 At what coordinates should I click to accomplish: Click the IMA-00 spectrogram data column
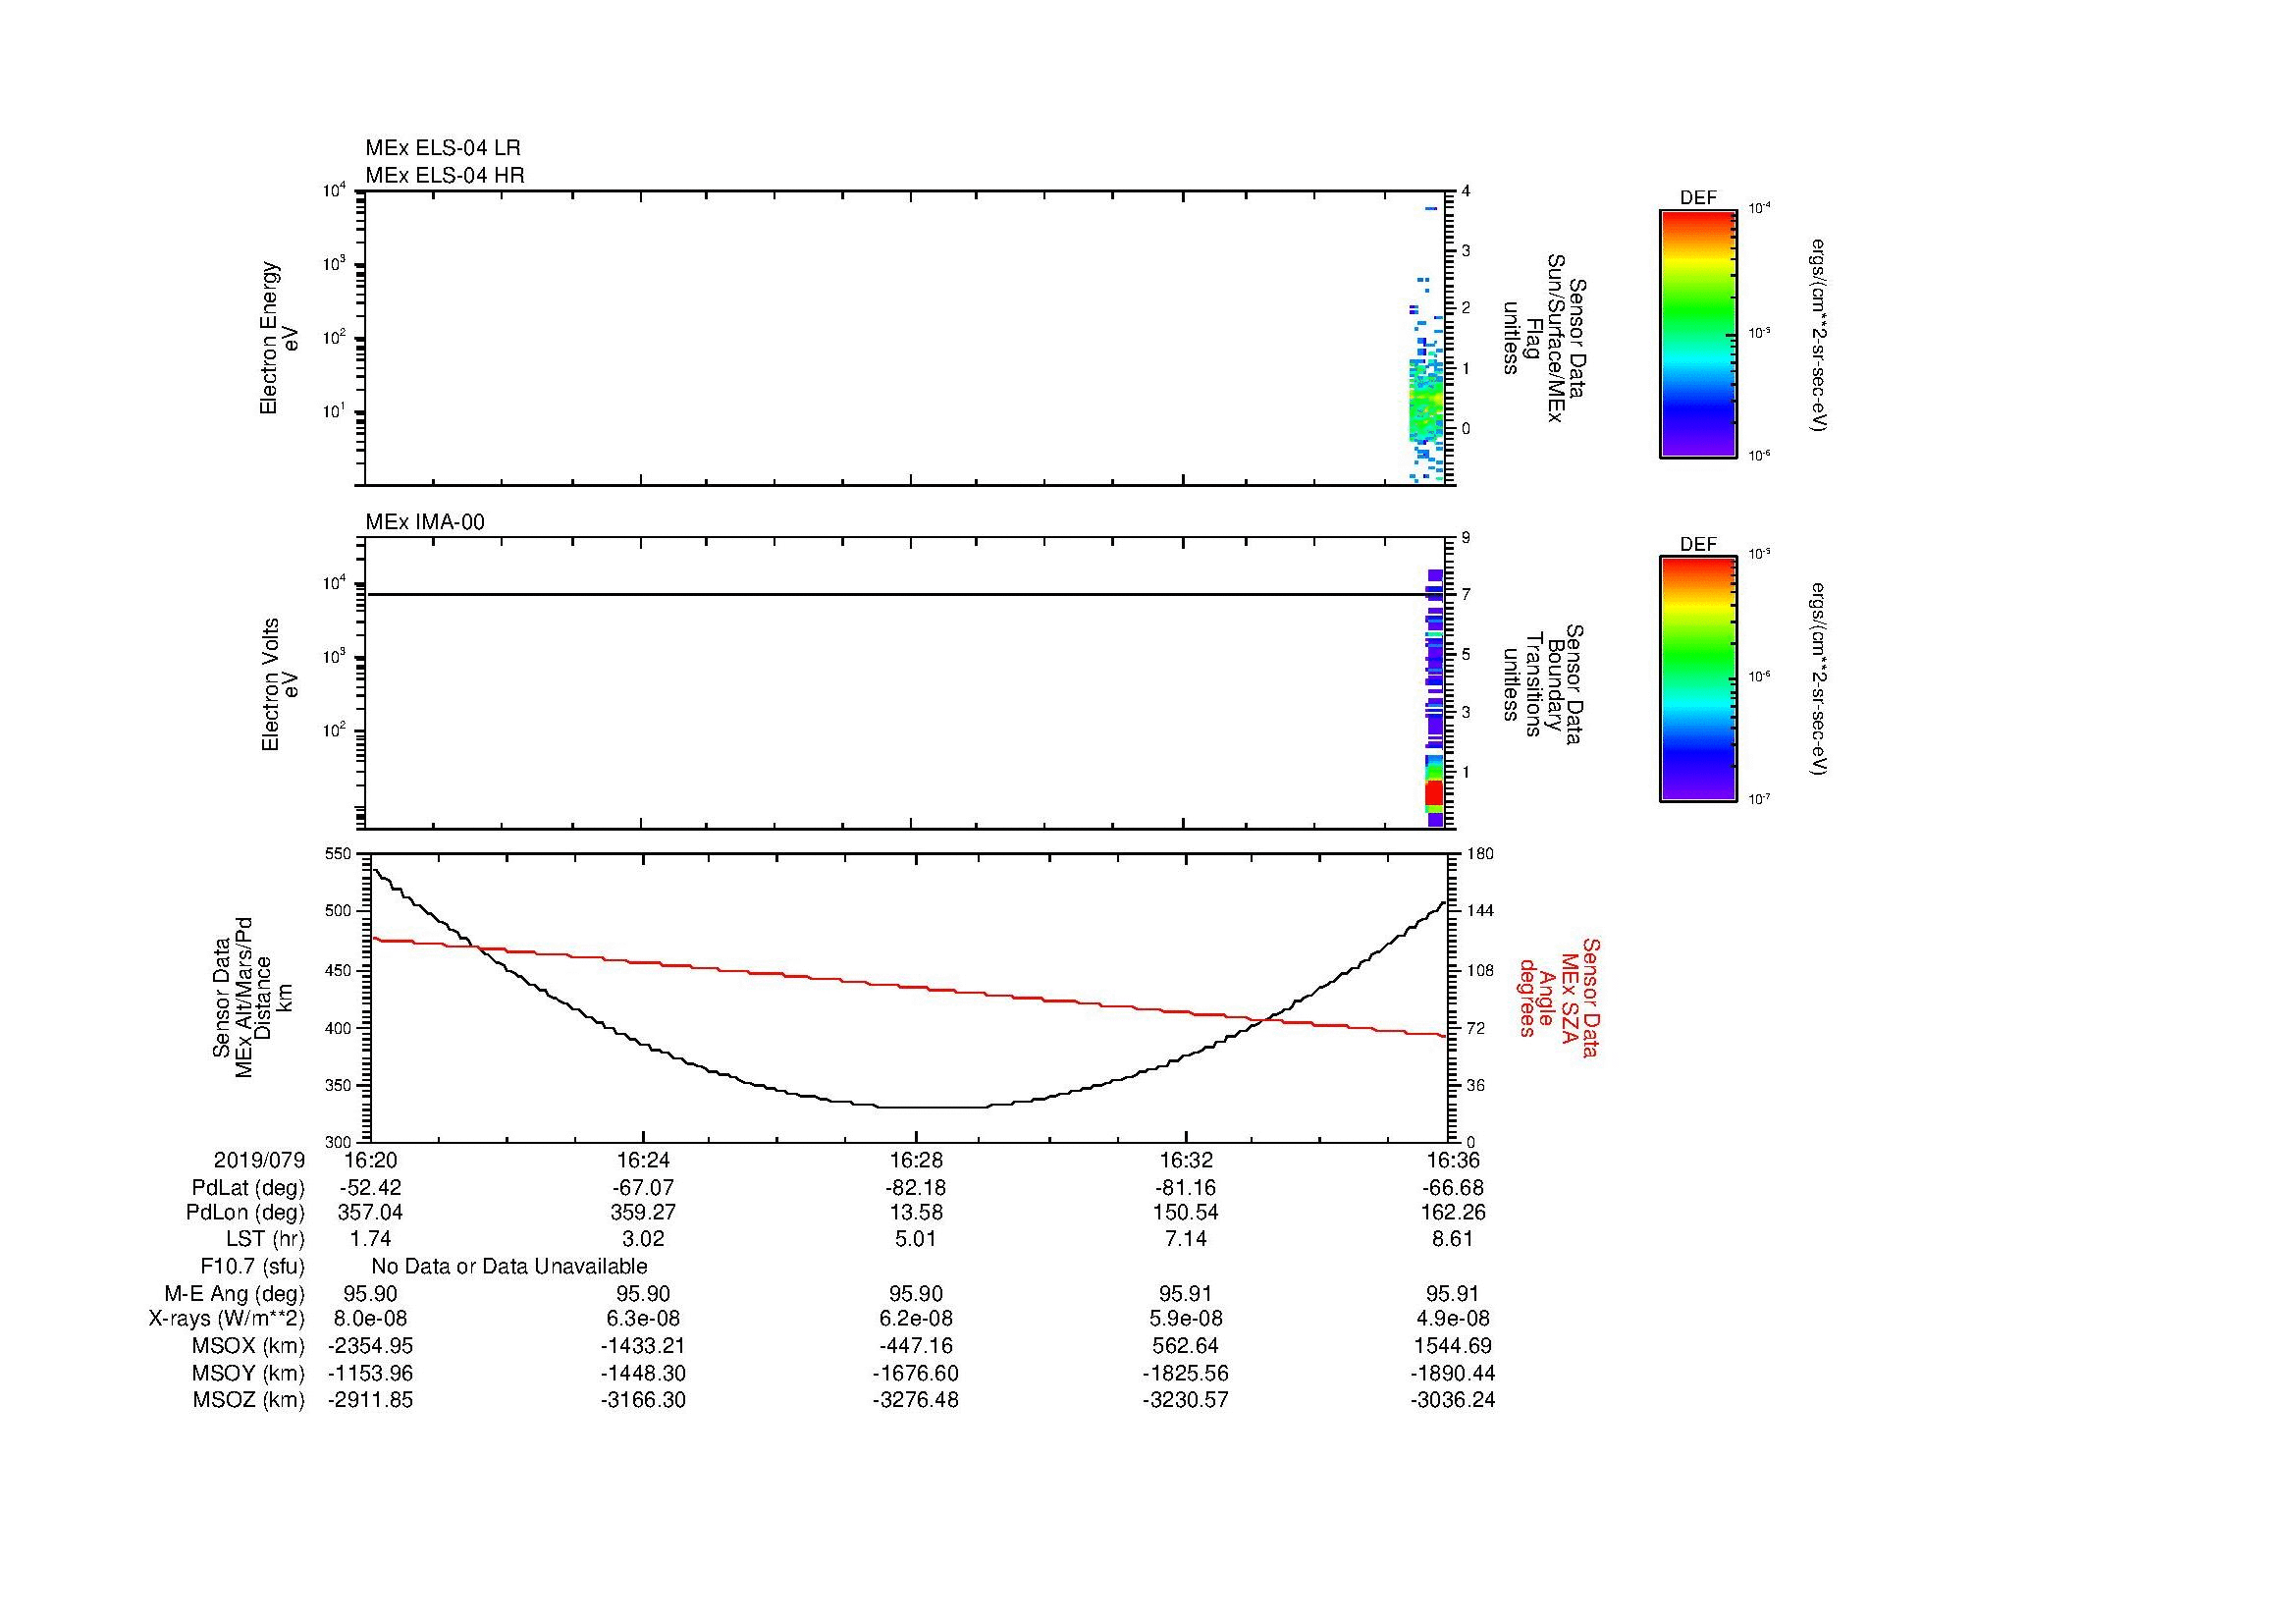[1435, 698]
